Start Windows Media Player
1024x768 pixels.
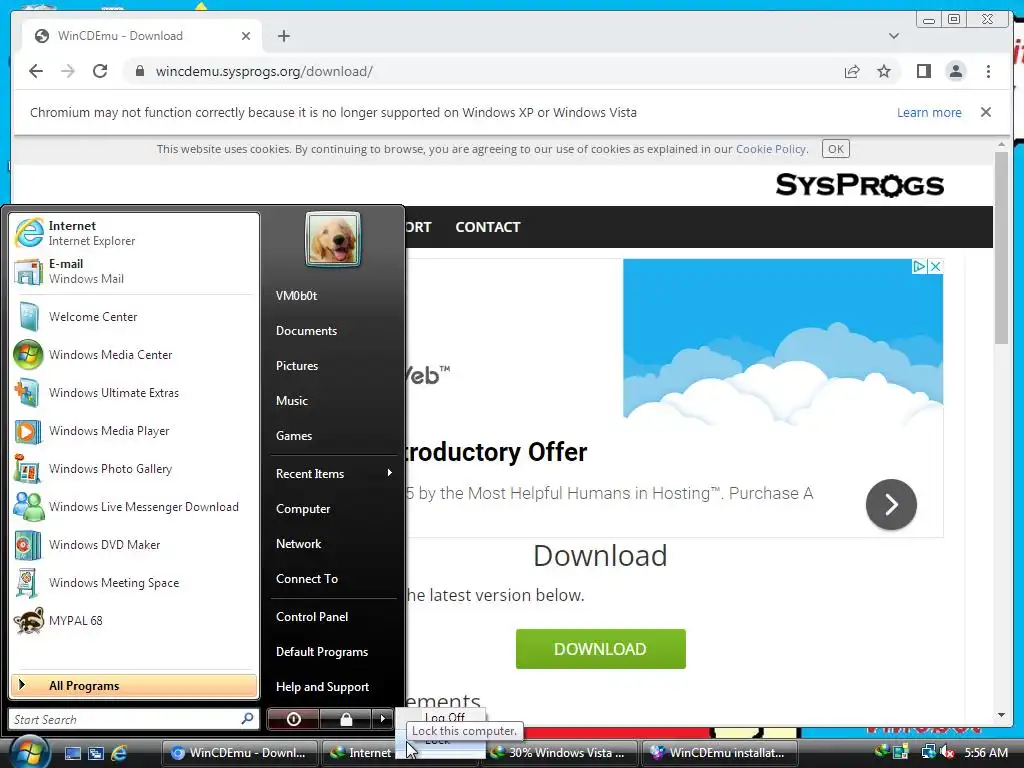pyautogui.click(x=134, y=430)
